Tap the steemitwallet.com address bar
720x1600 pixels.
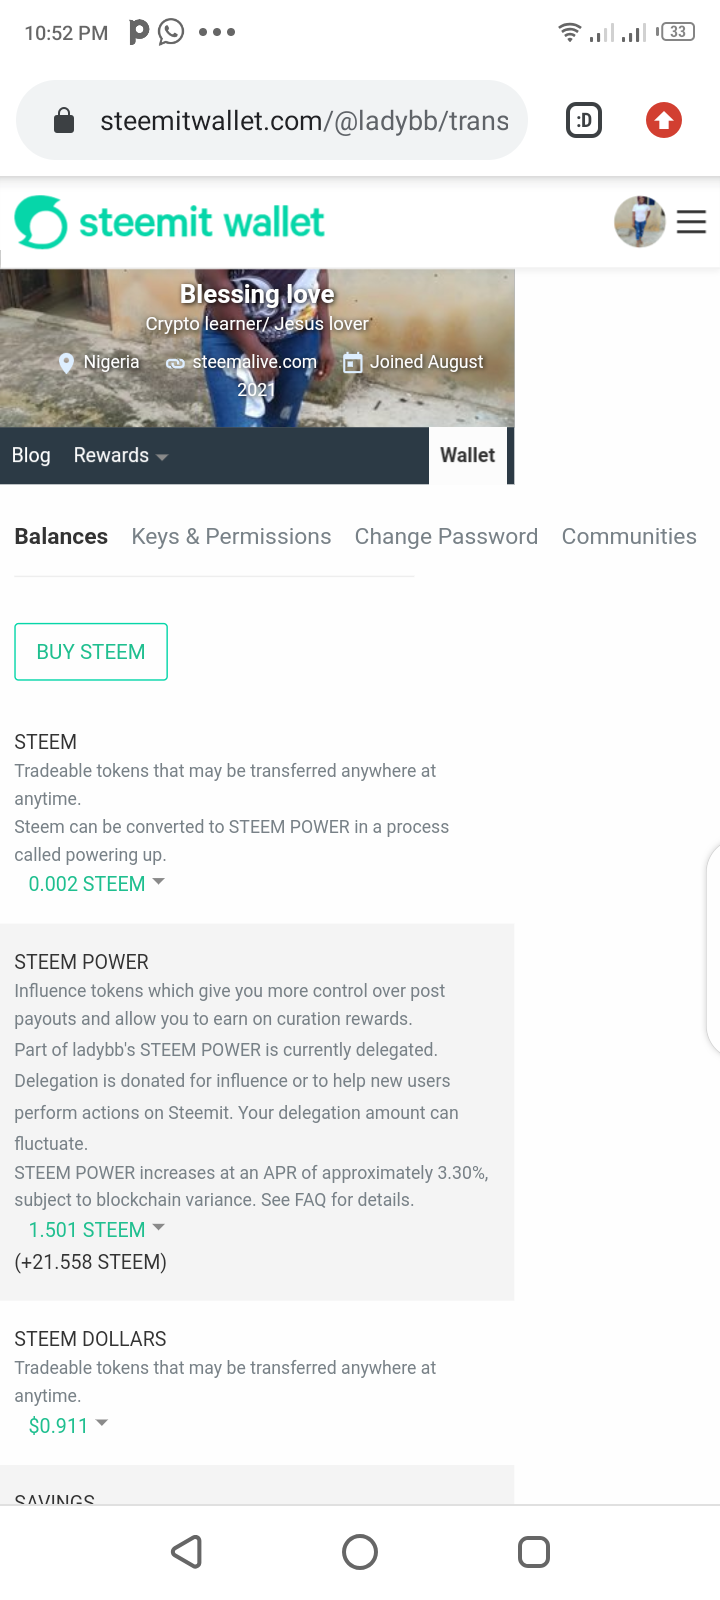tap(304, 121)
